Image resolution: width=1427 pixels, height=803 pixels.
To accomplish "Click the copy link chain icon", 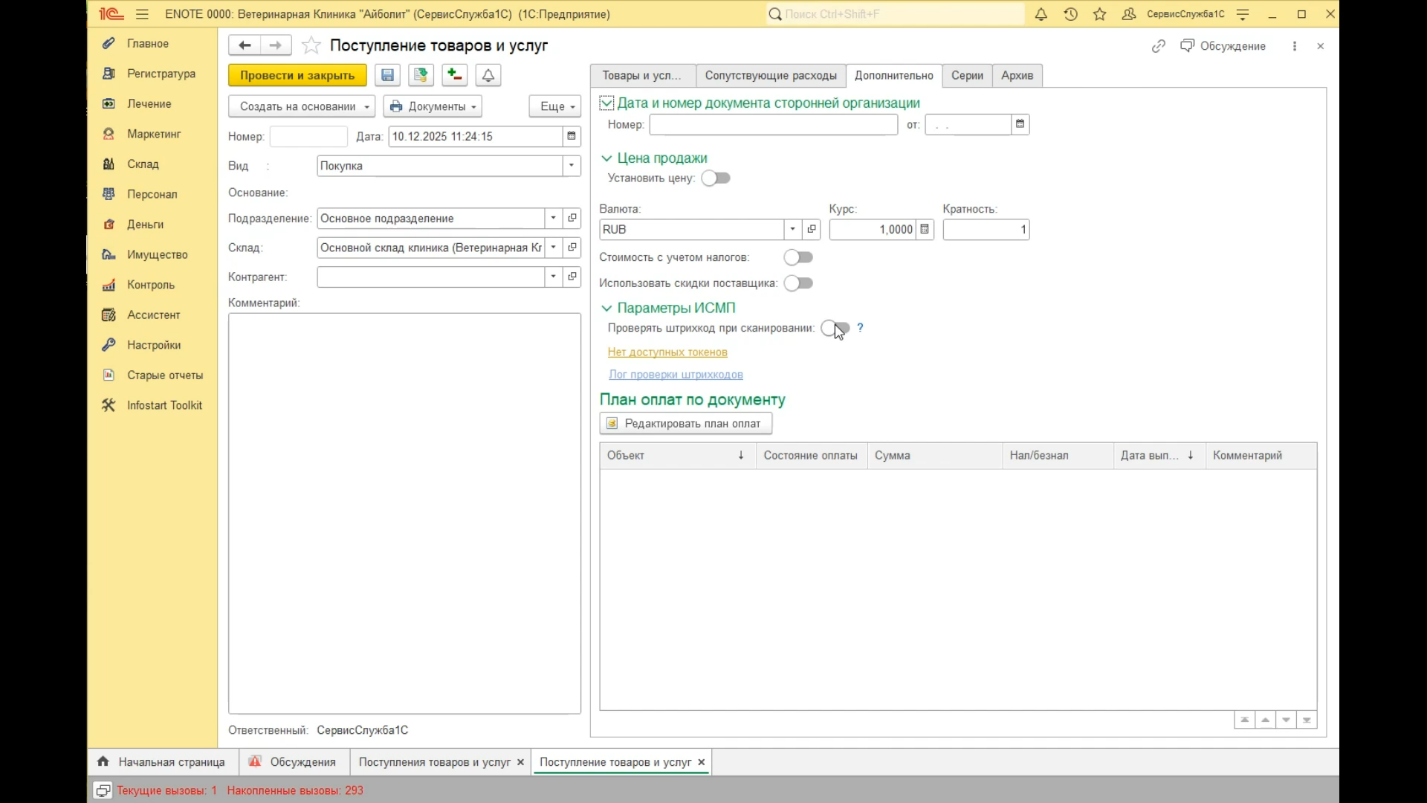I will pos(1158,46).
